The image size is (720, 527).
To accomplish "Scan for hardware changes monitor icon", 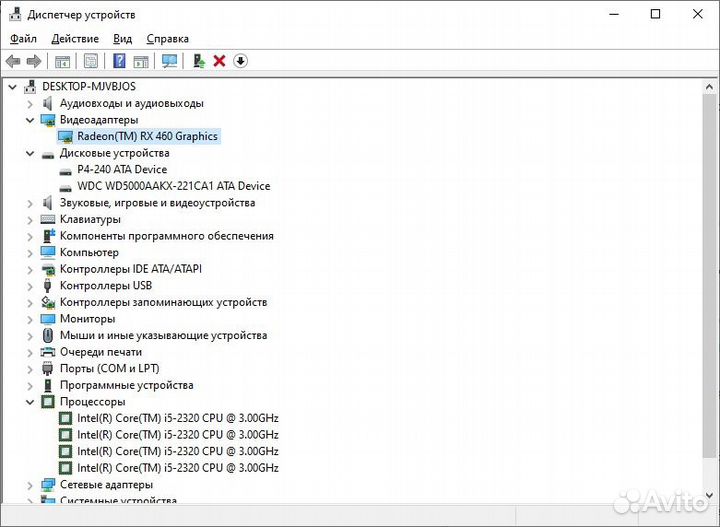I will coord(169,61).
